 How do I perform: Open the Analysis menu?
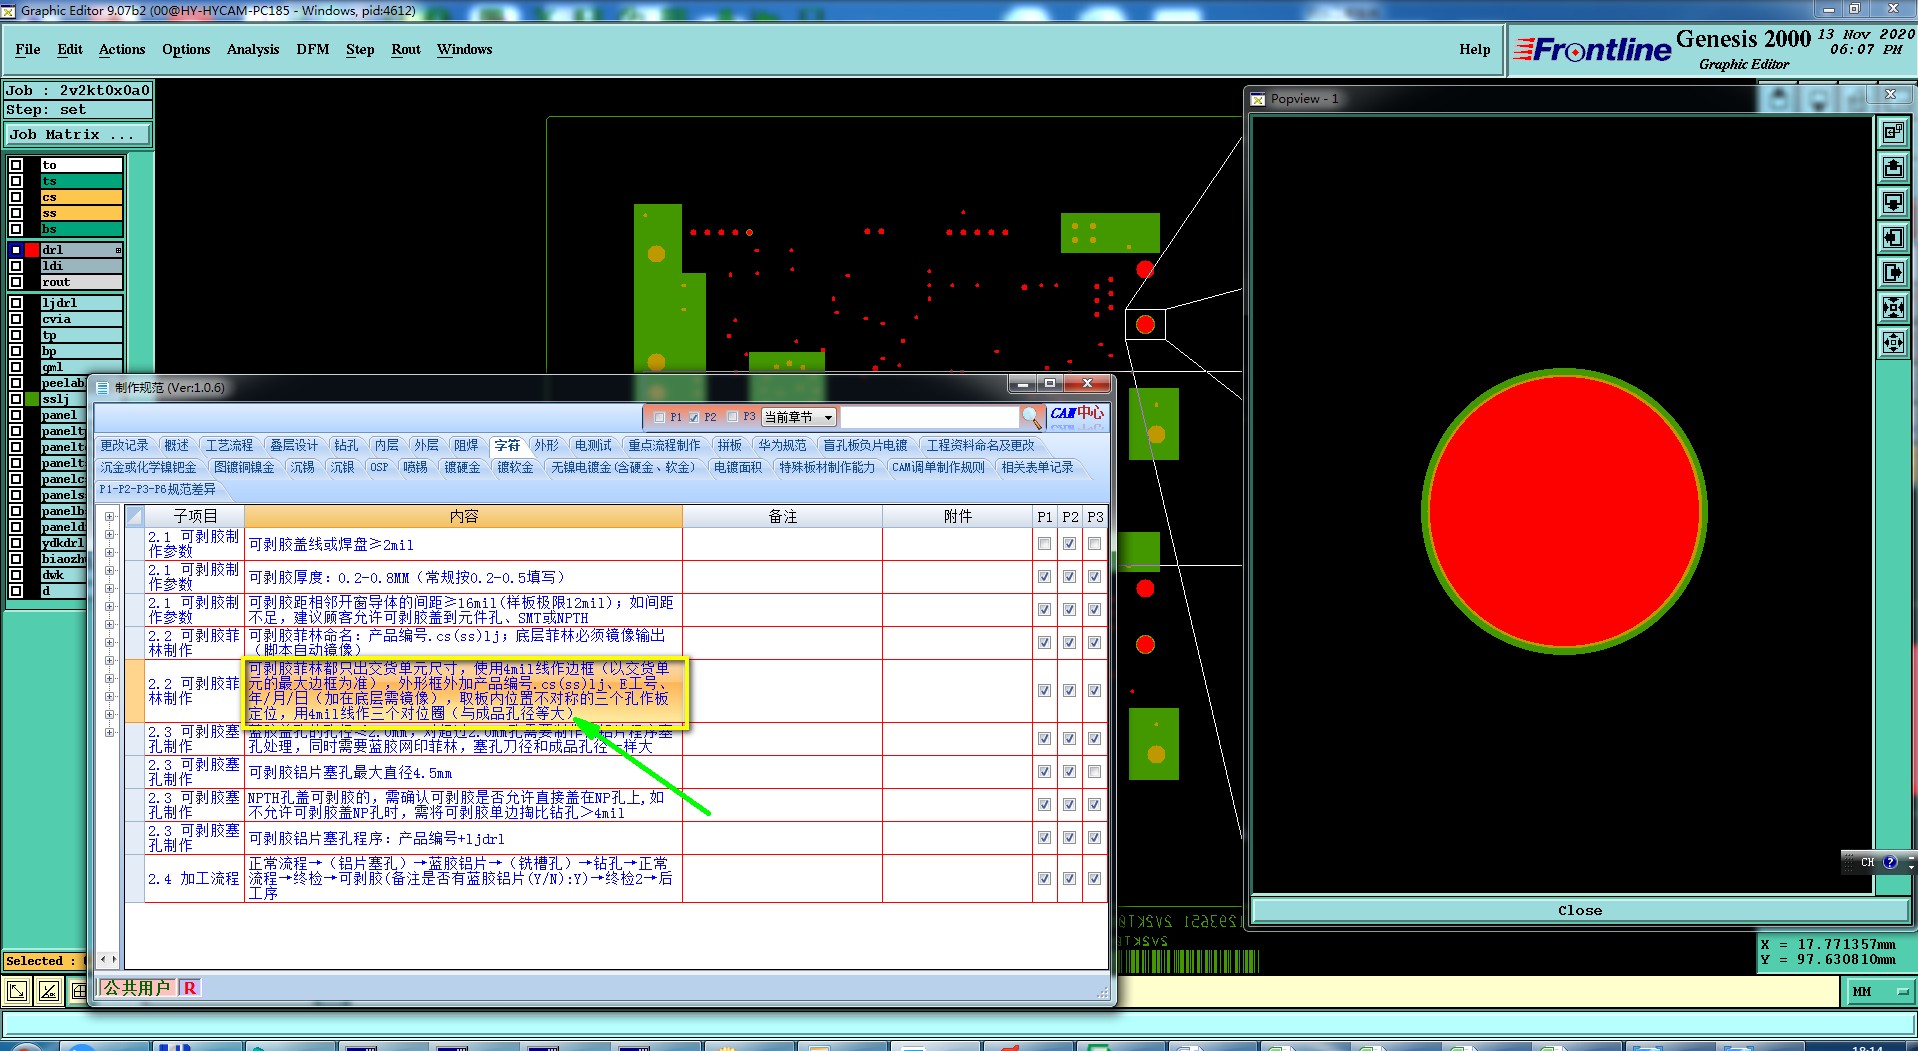point(253,49)
